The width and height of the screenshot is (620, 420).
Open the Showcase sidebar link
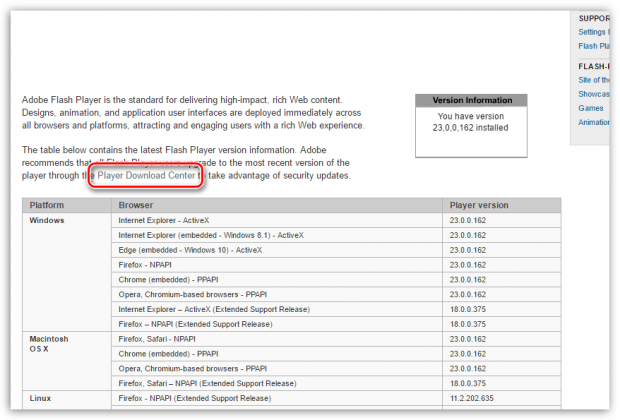[x=594, y=94]
